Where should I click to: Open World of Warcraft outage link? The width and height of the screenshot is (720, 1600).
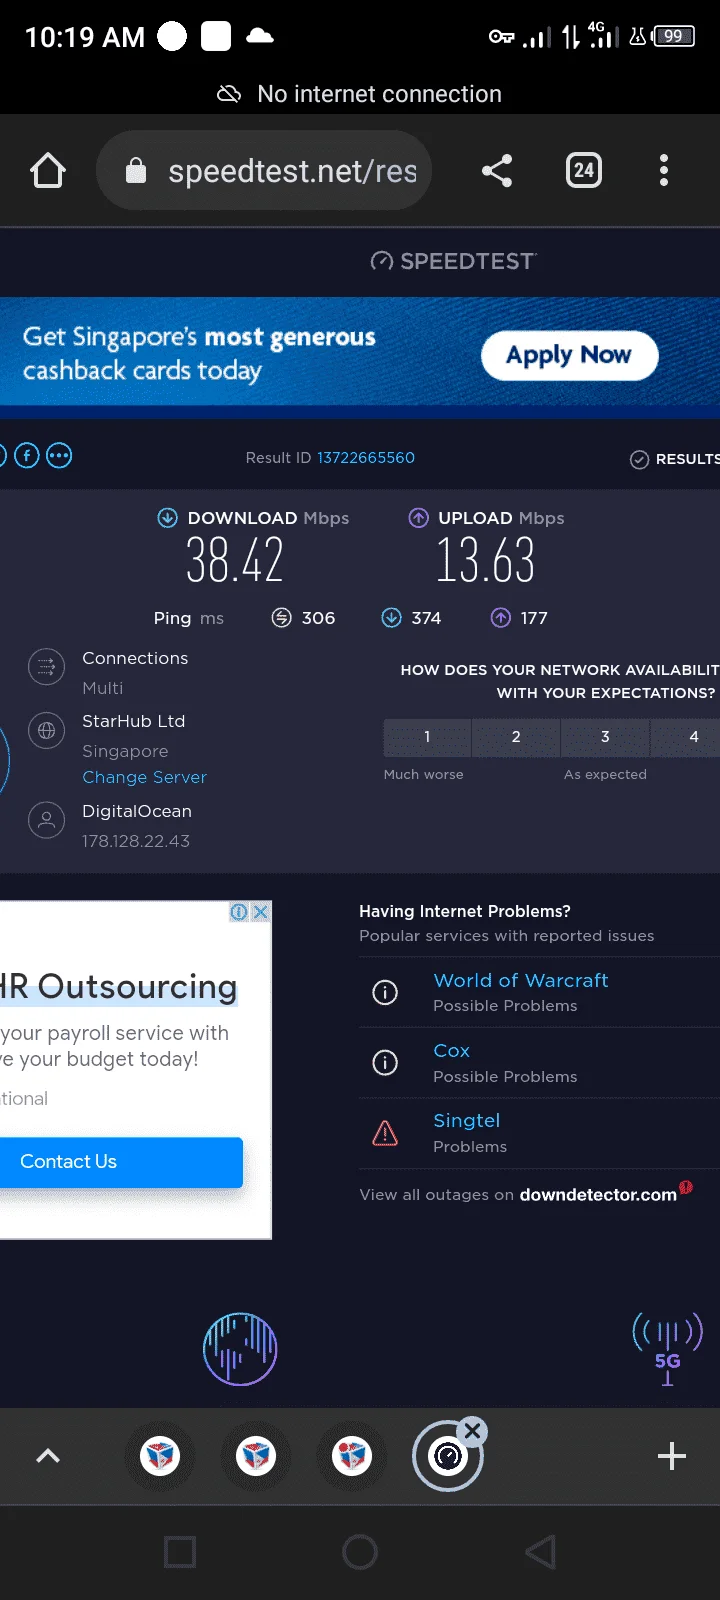coord(521,981)
